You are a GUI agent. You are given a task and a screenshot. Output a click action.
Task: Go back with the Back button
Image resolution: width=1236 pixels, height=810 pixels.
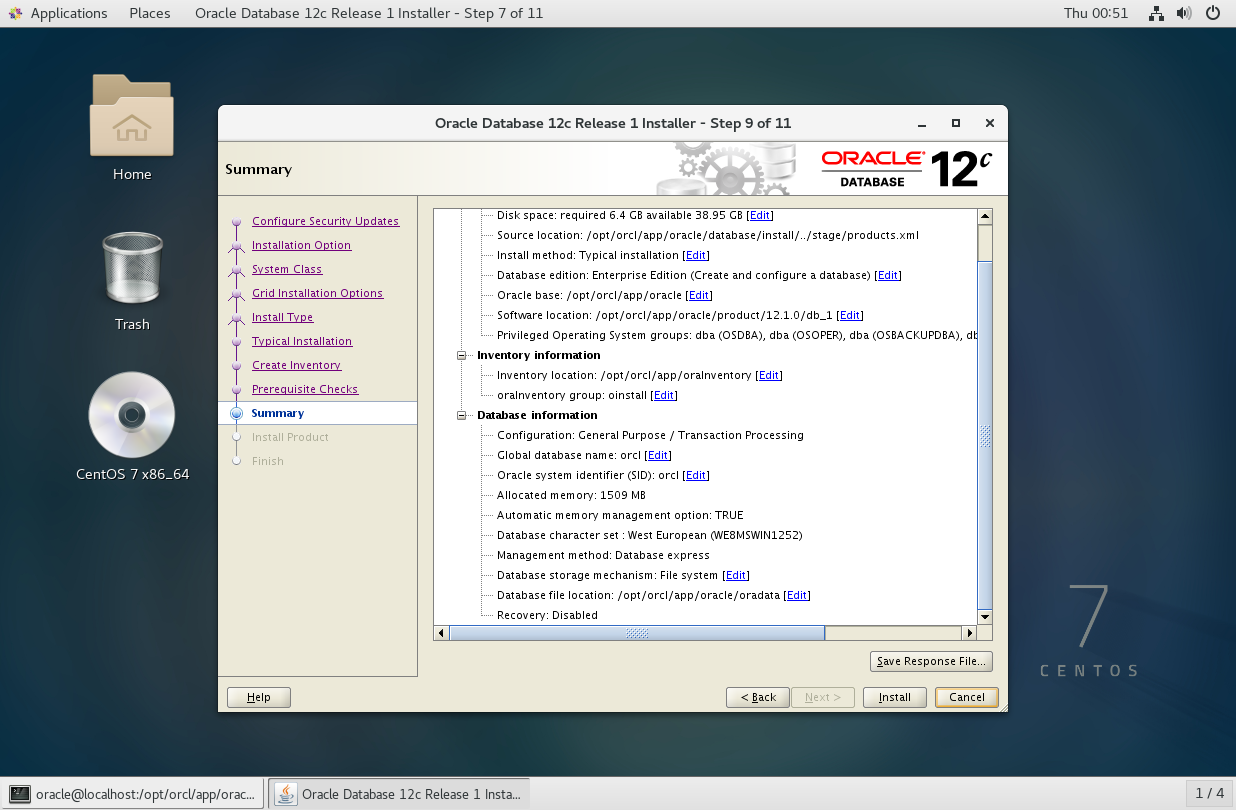point(757,697)
